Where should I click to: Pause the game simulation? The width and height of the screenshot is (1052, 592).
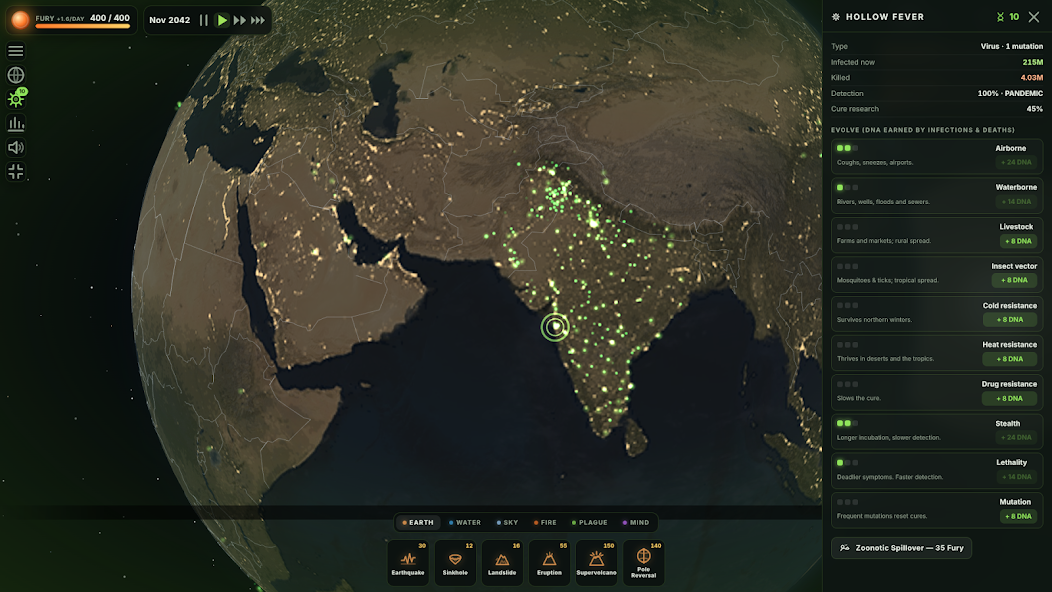pyautogui.click(x=203, y=20)
